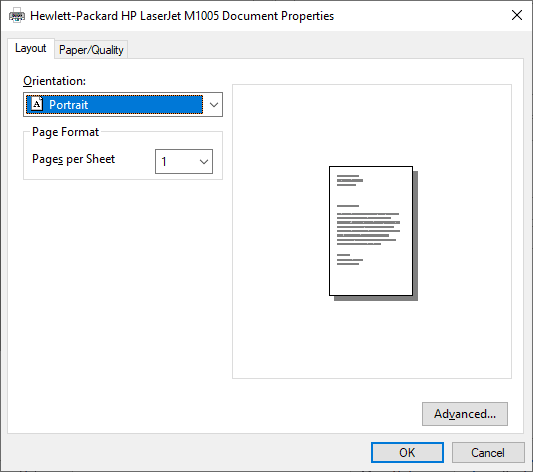Click the Page Format group heading
The image size is (533, 472).
[65, 132]
